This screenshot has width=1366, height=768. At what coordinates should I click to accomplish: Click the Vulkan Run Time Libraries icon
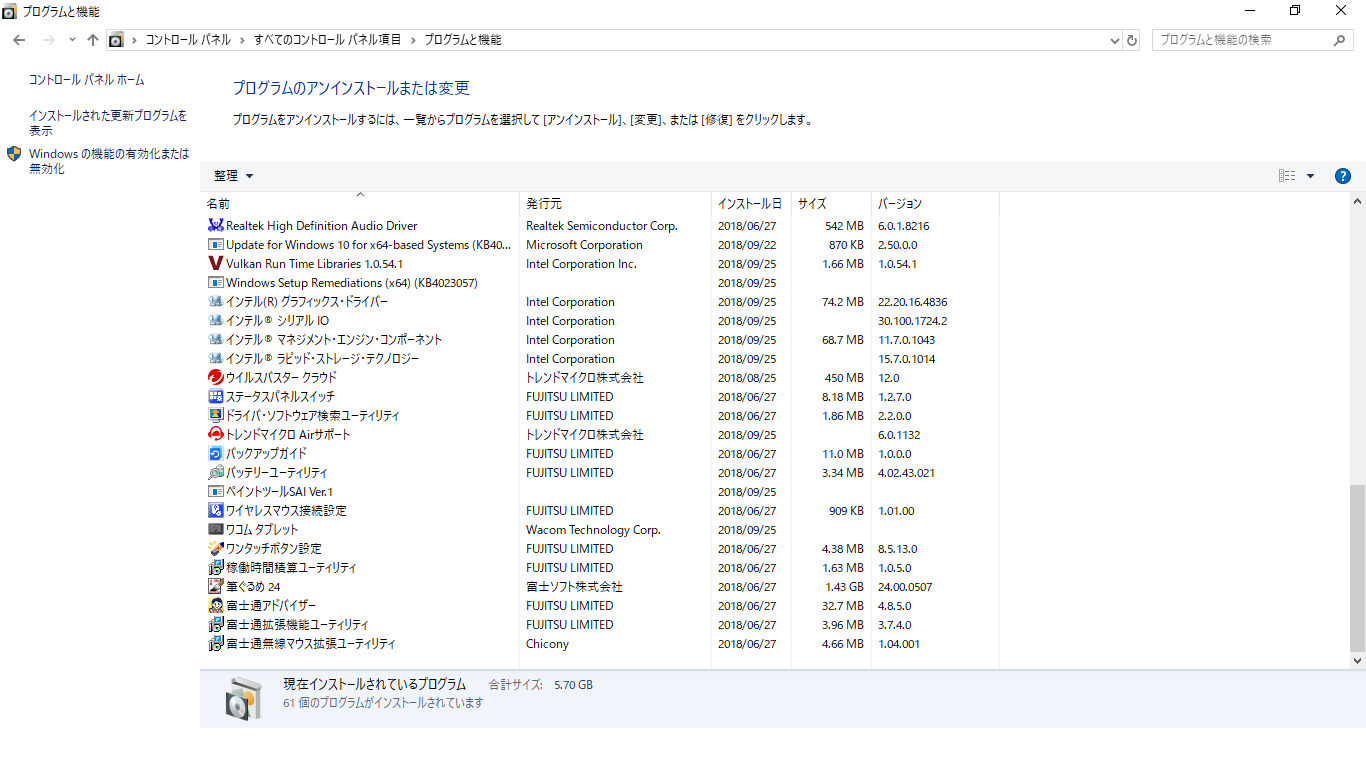click(215, 264)
